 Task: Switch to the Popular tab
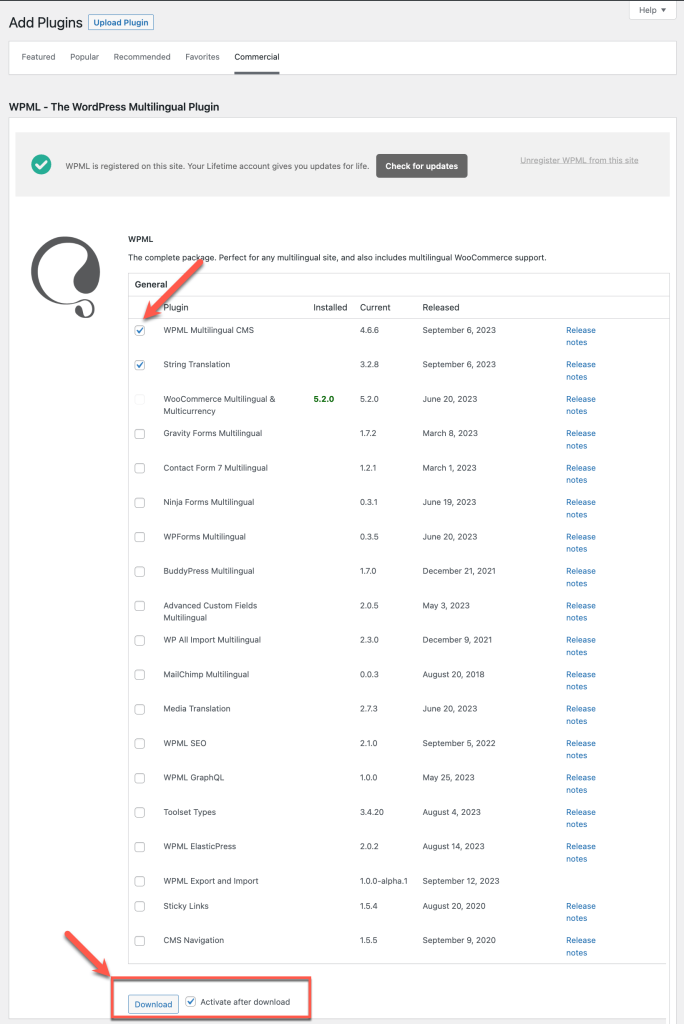84,57
